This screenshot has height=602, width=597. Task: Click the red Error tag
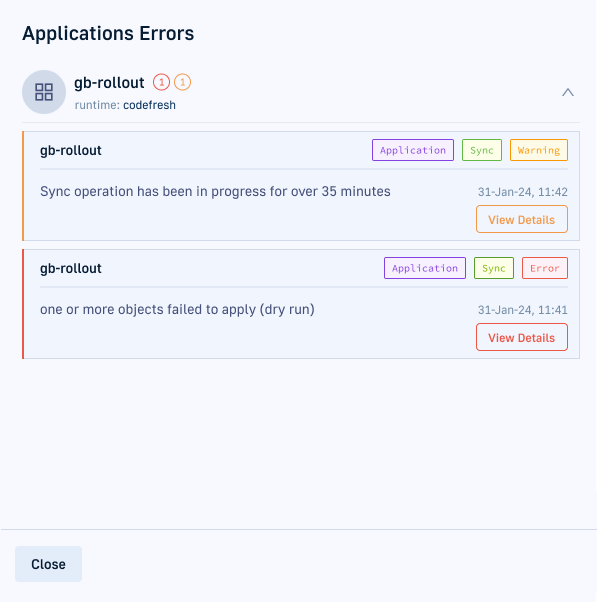[x=545, y=268]
